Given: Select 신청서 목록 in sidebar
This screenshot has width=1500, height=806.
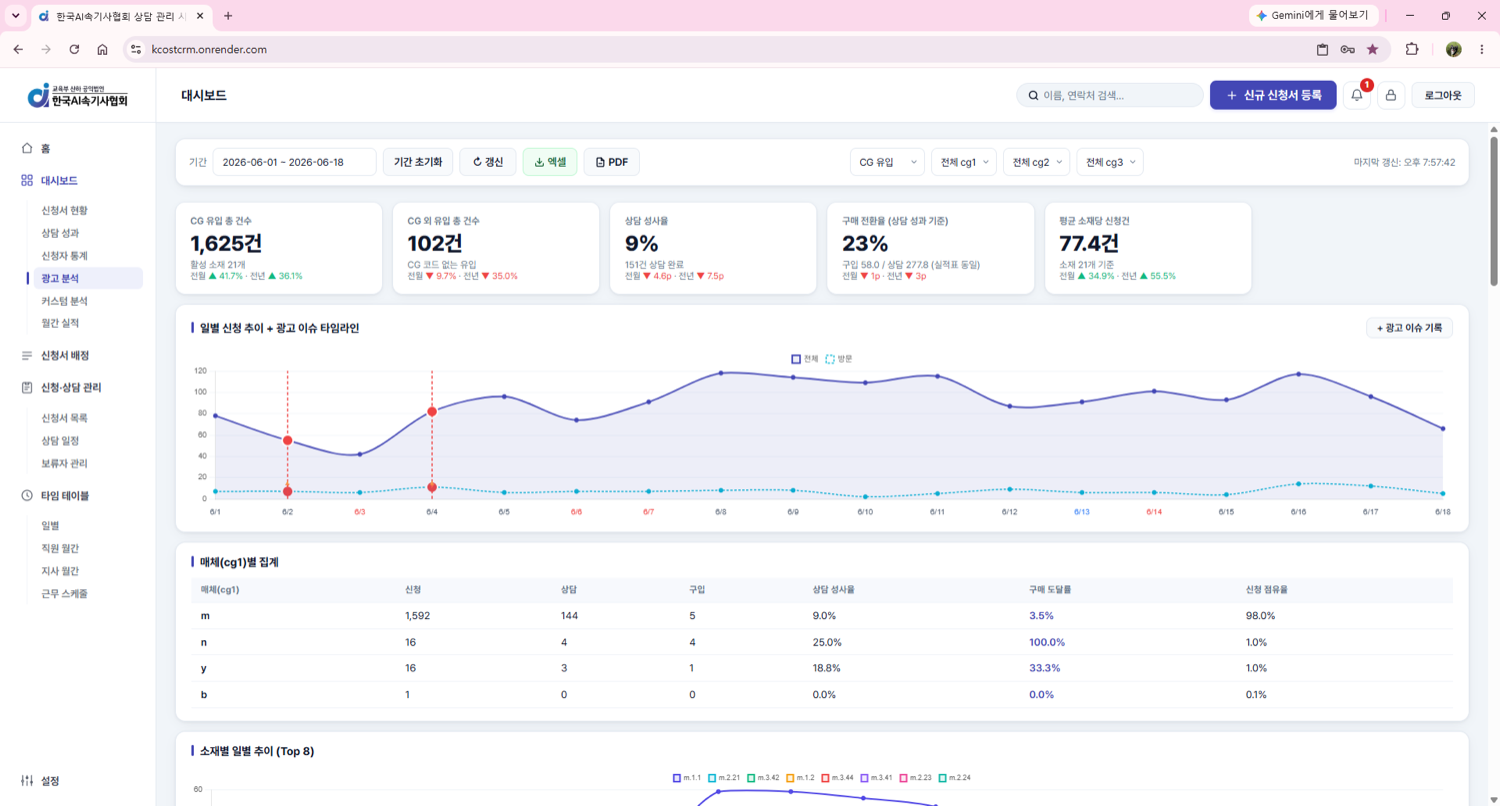Looking at the screenshot, I should coord(64,418).
